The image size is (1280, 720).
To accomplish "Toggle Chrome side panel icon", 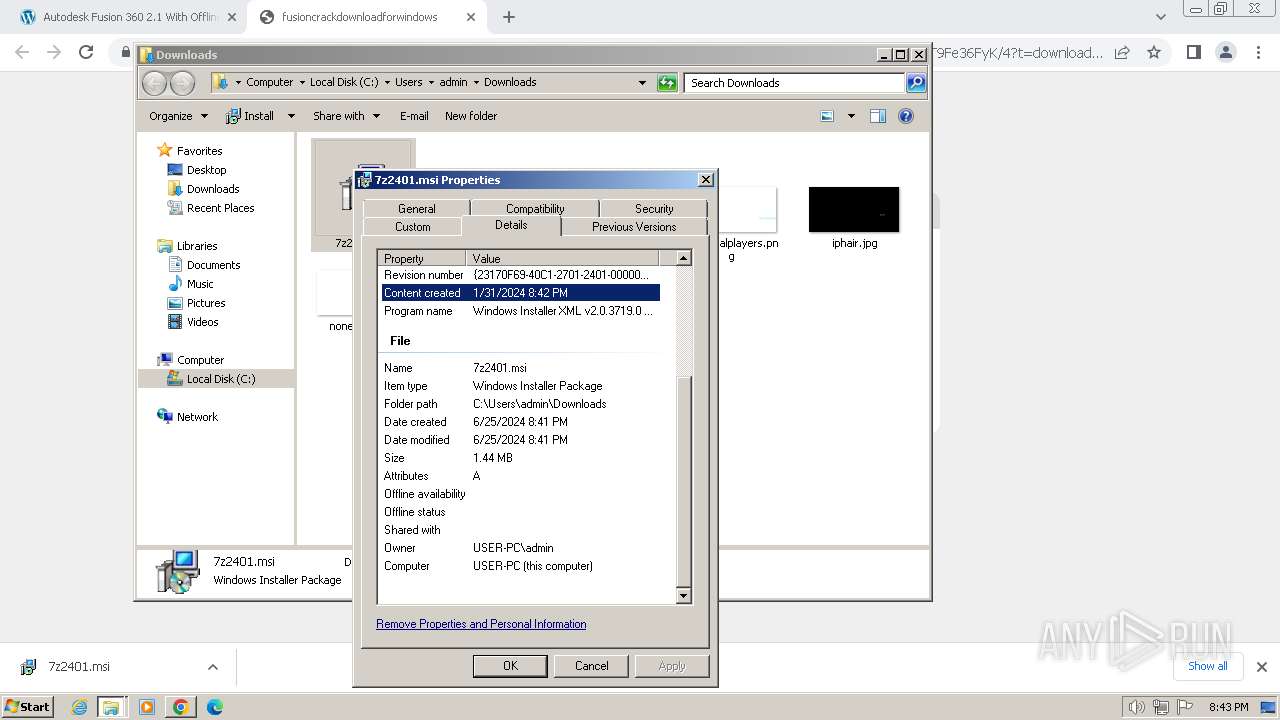I will coord(1193,52).
